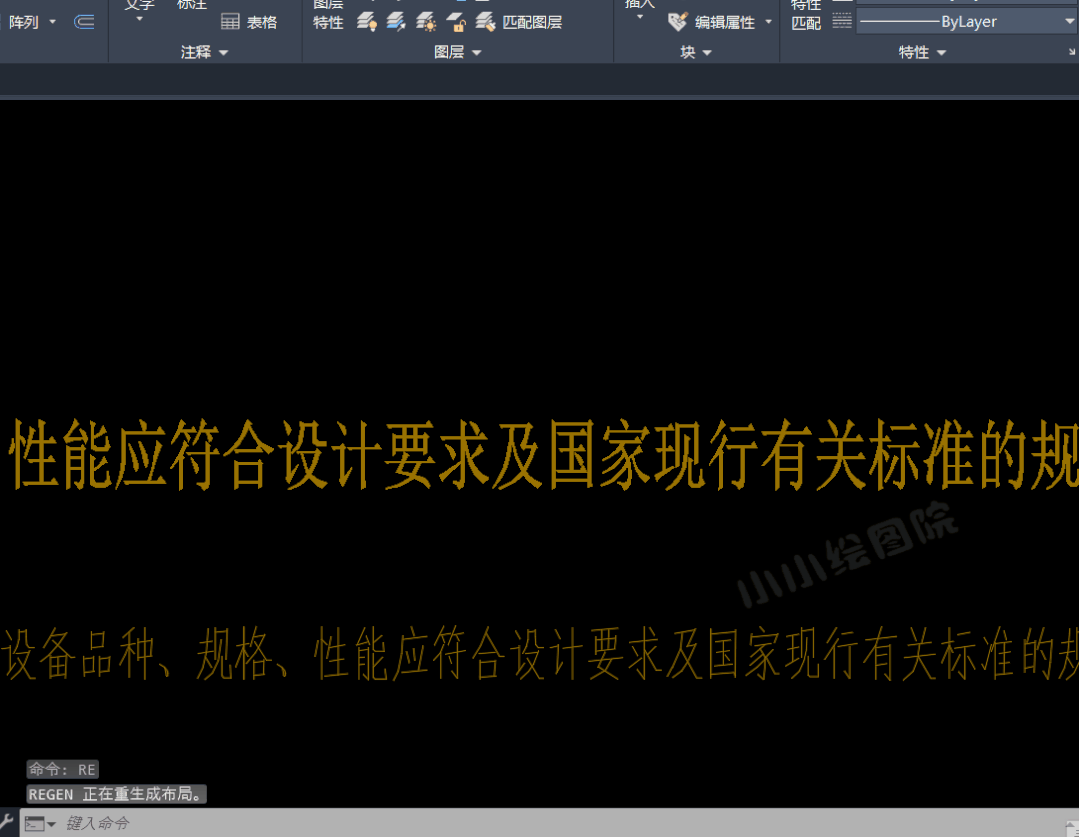This screenshot has height=837, width=1079.
Task: Open the 阵列 array dropdown arrow
Action: [x=54, y=22]
